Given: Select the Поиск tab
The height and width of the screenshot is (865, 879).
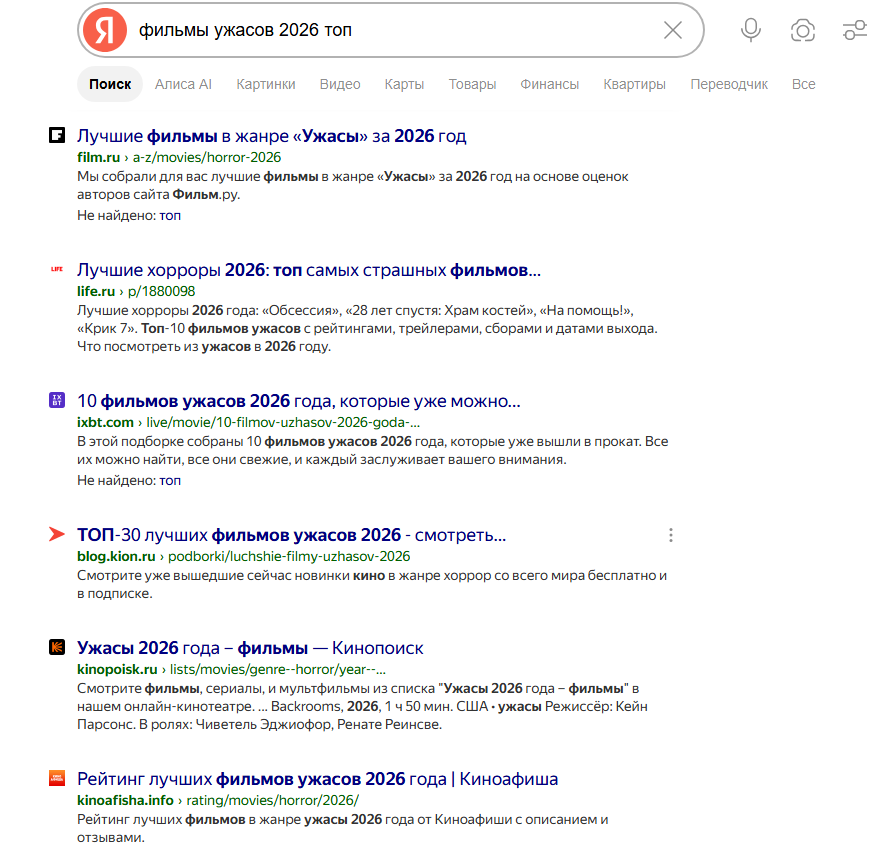Looking at the screenshot, I should click(110, 84).
